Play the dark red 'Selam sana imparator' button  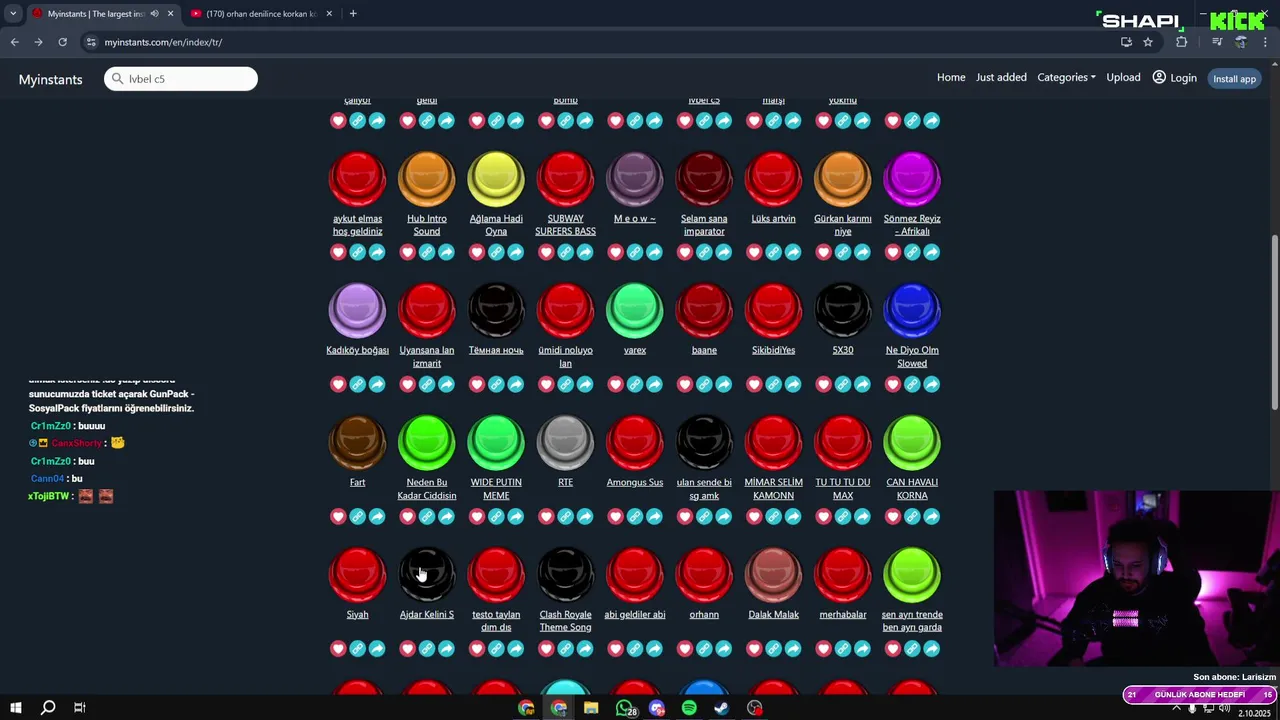pos(704,179)
